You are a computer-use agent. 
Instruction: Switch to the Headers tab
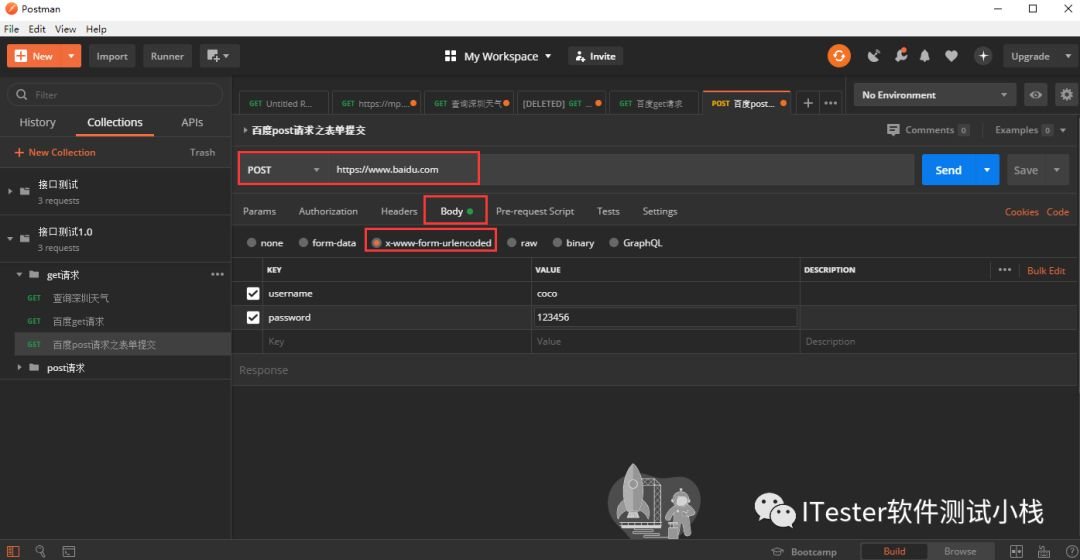(x=399, y=211)
